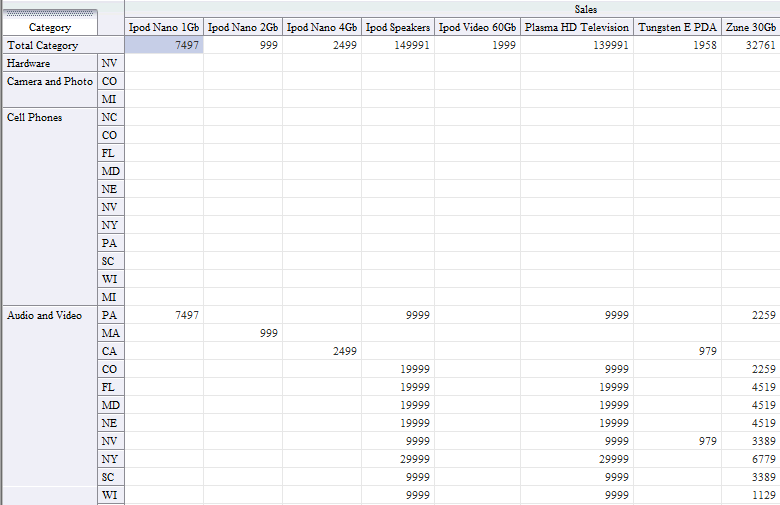This screenshot has width=780, height=505.
Task: Select the Tungsten E PDA column header
Action: pos(678,27)
